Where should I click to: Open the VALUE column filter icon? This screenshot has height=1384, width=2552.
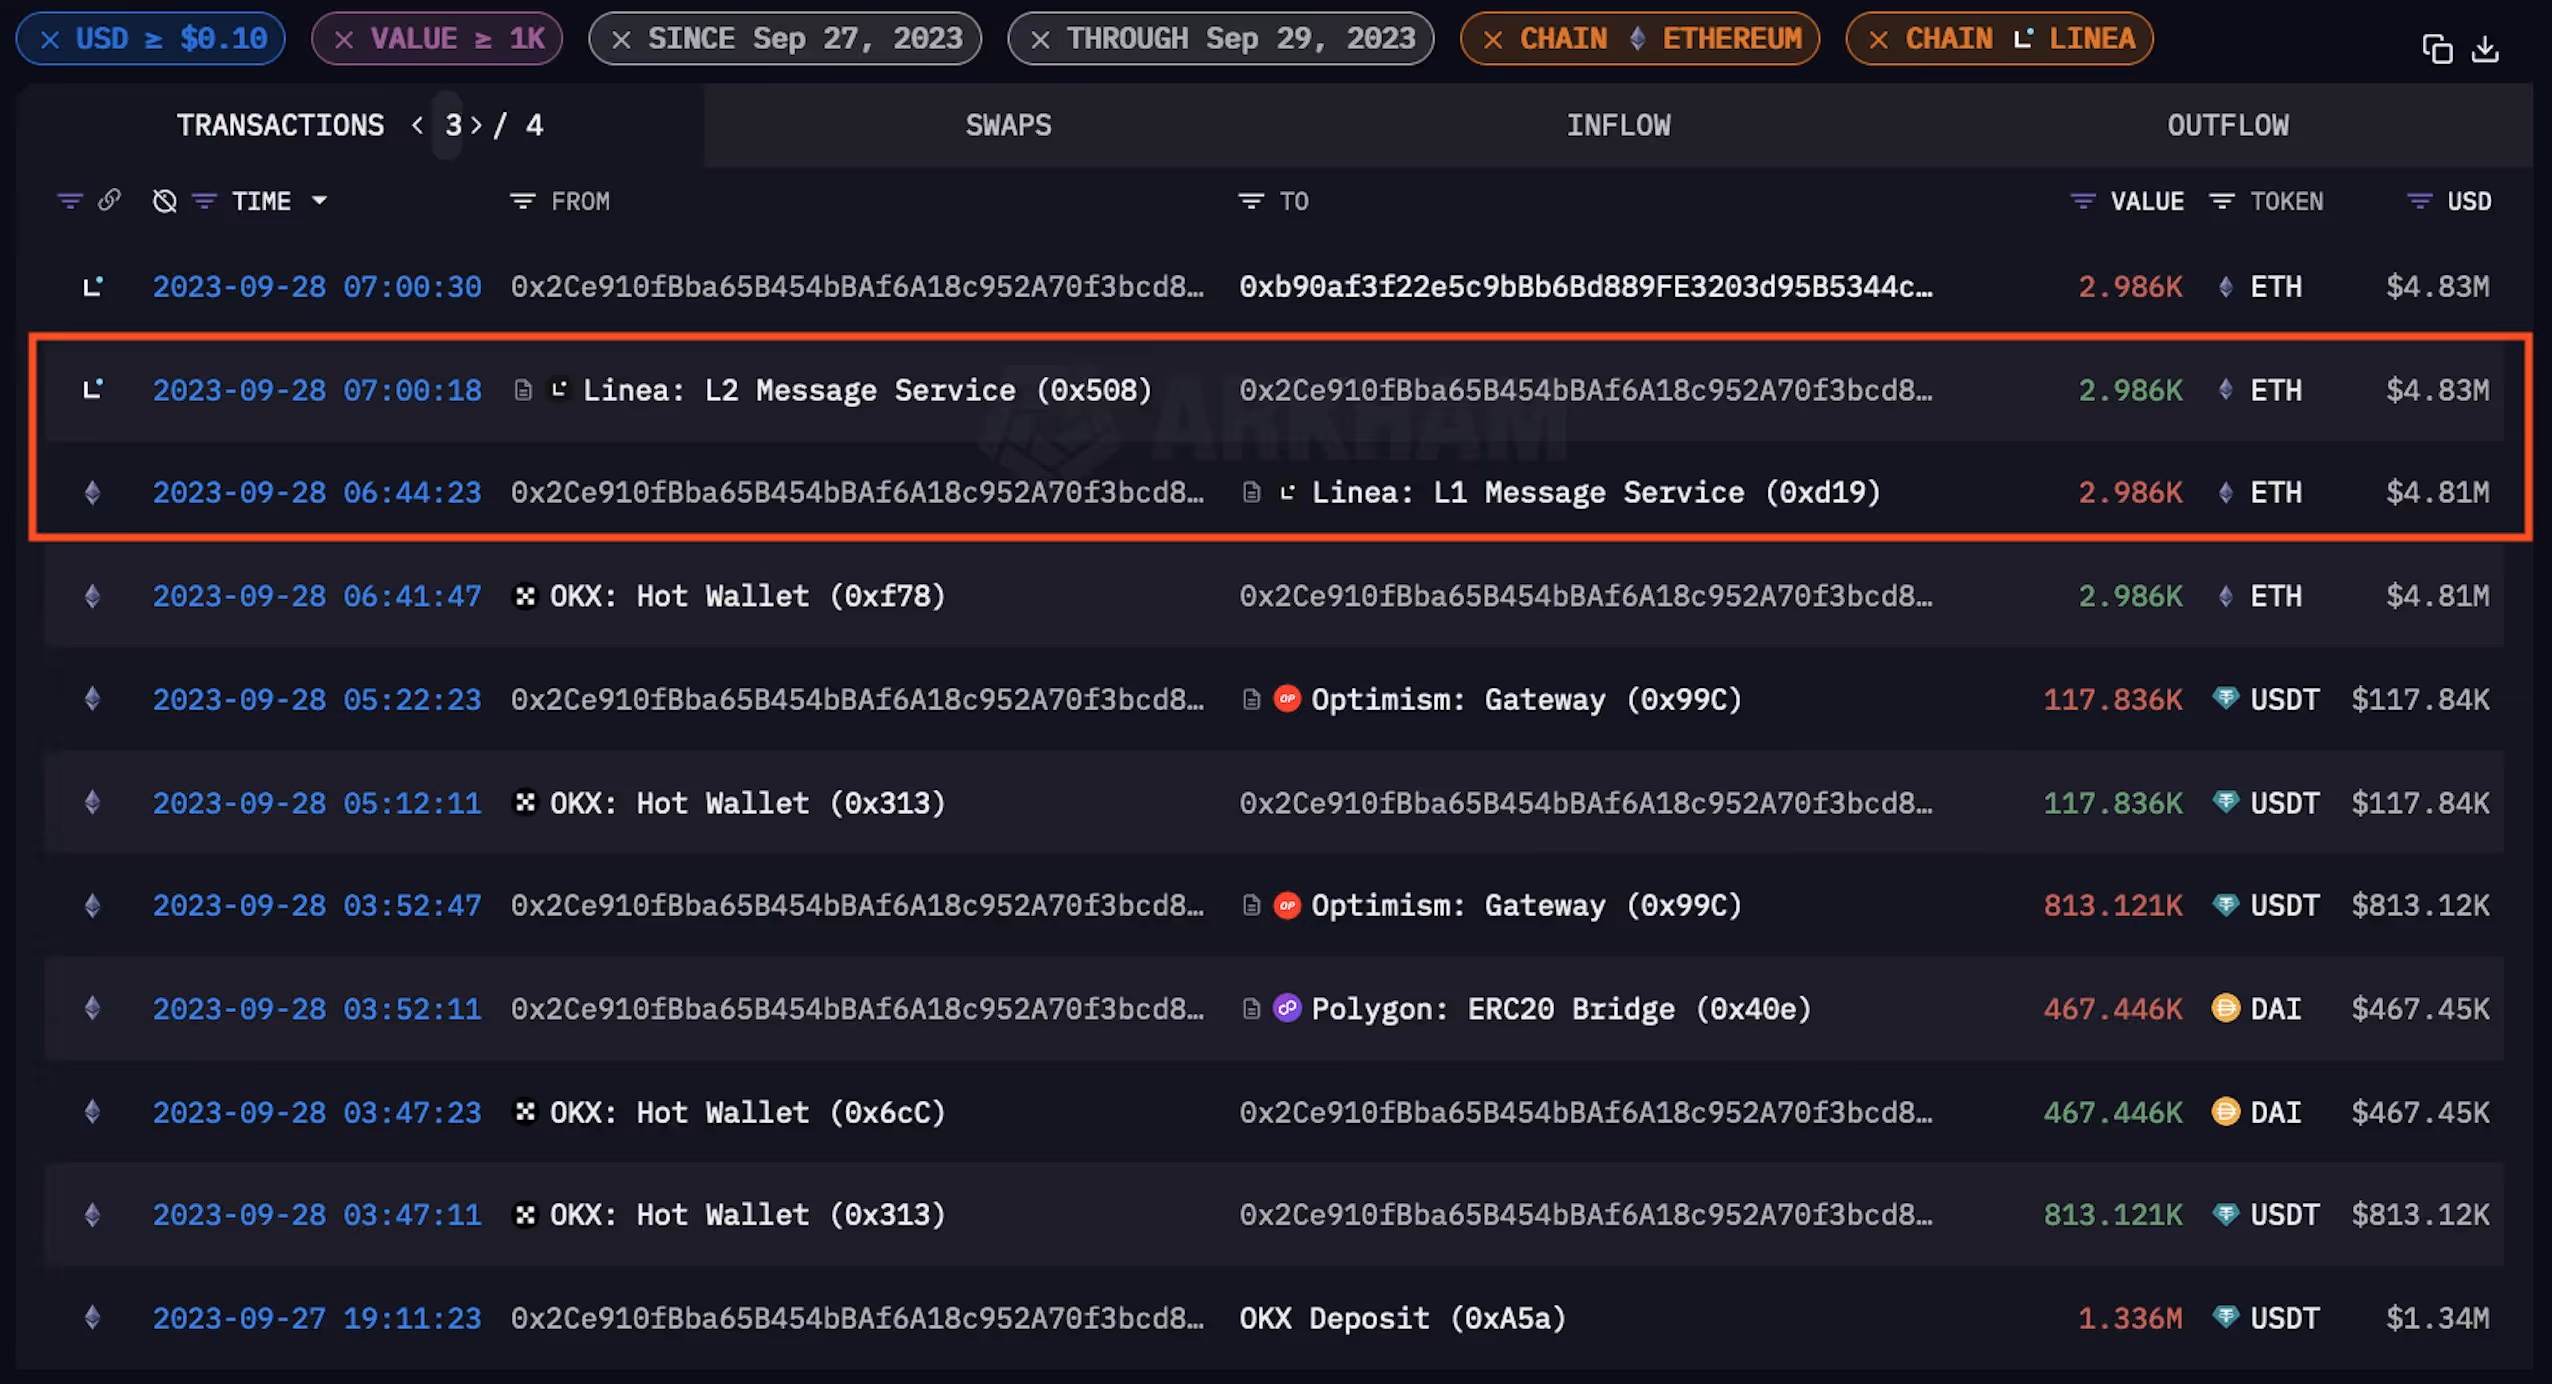2082,201
